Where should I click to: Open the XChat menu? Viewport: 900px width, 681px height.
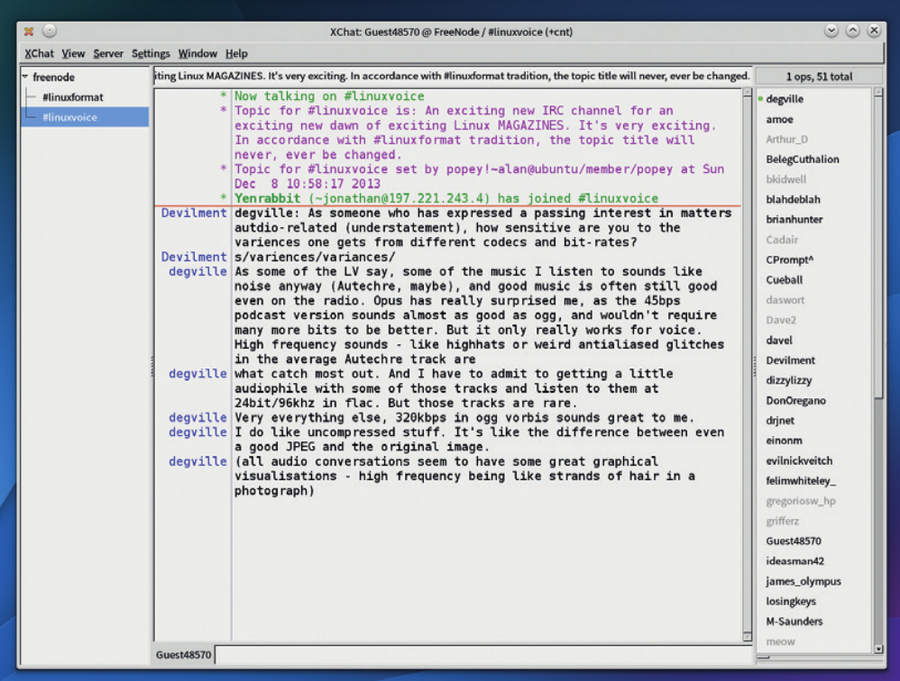[x=39, y=53]
